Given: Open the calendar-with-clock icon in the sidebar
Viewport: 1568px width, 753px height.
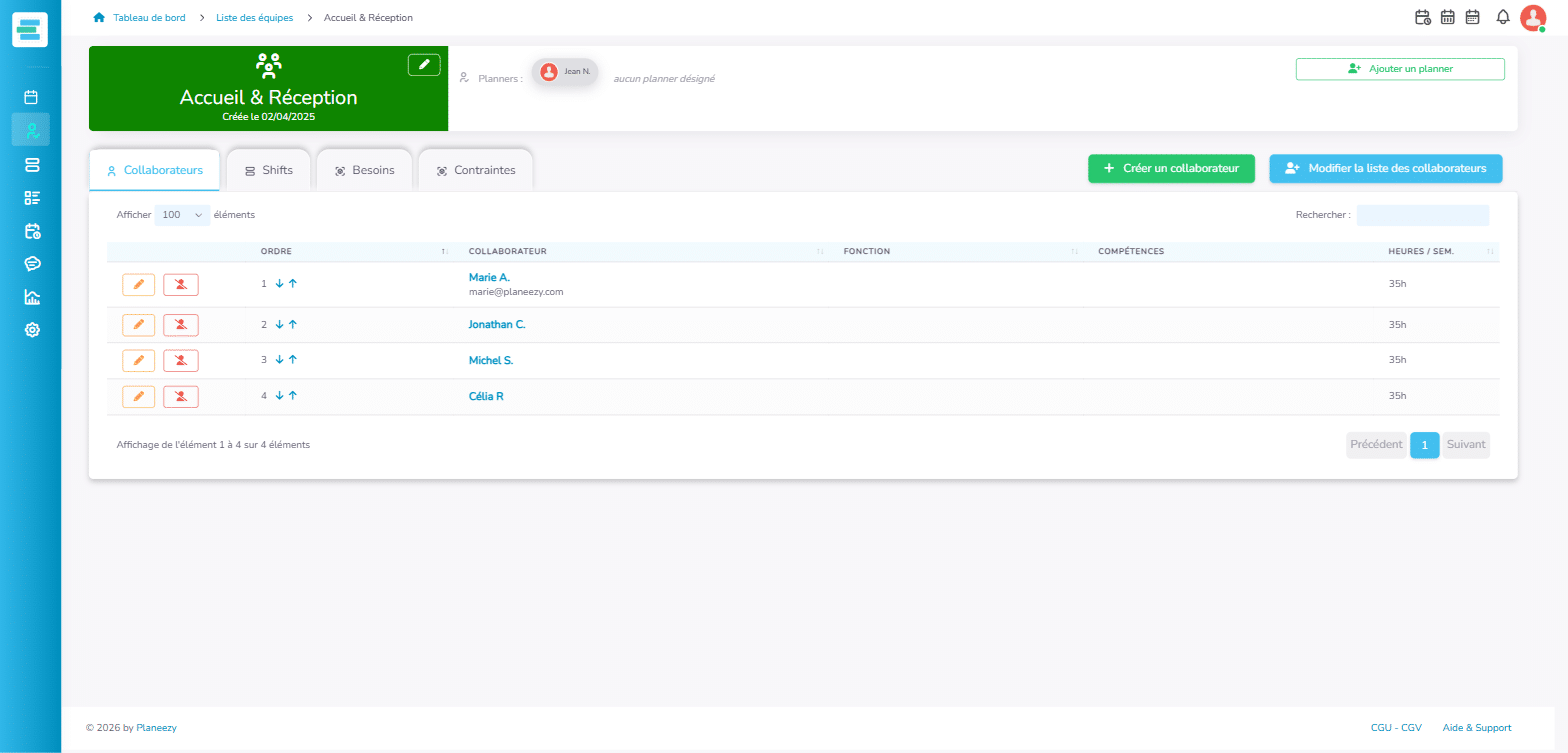Looking at the screenshot, I should click(x=31, y=230).
